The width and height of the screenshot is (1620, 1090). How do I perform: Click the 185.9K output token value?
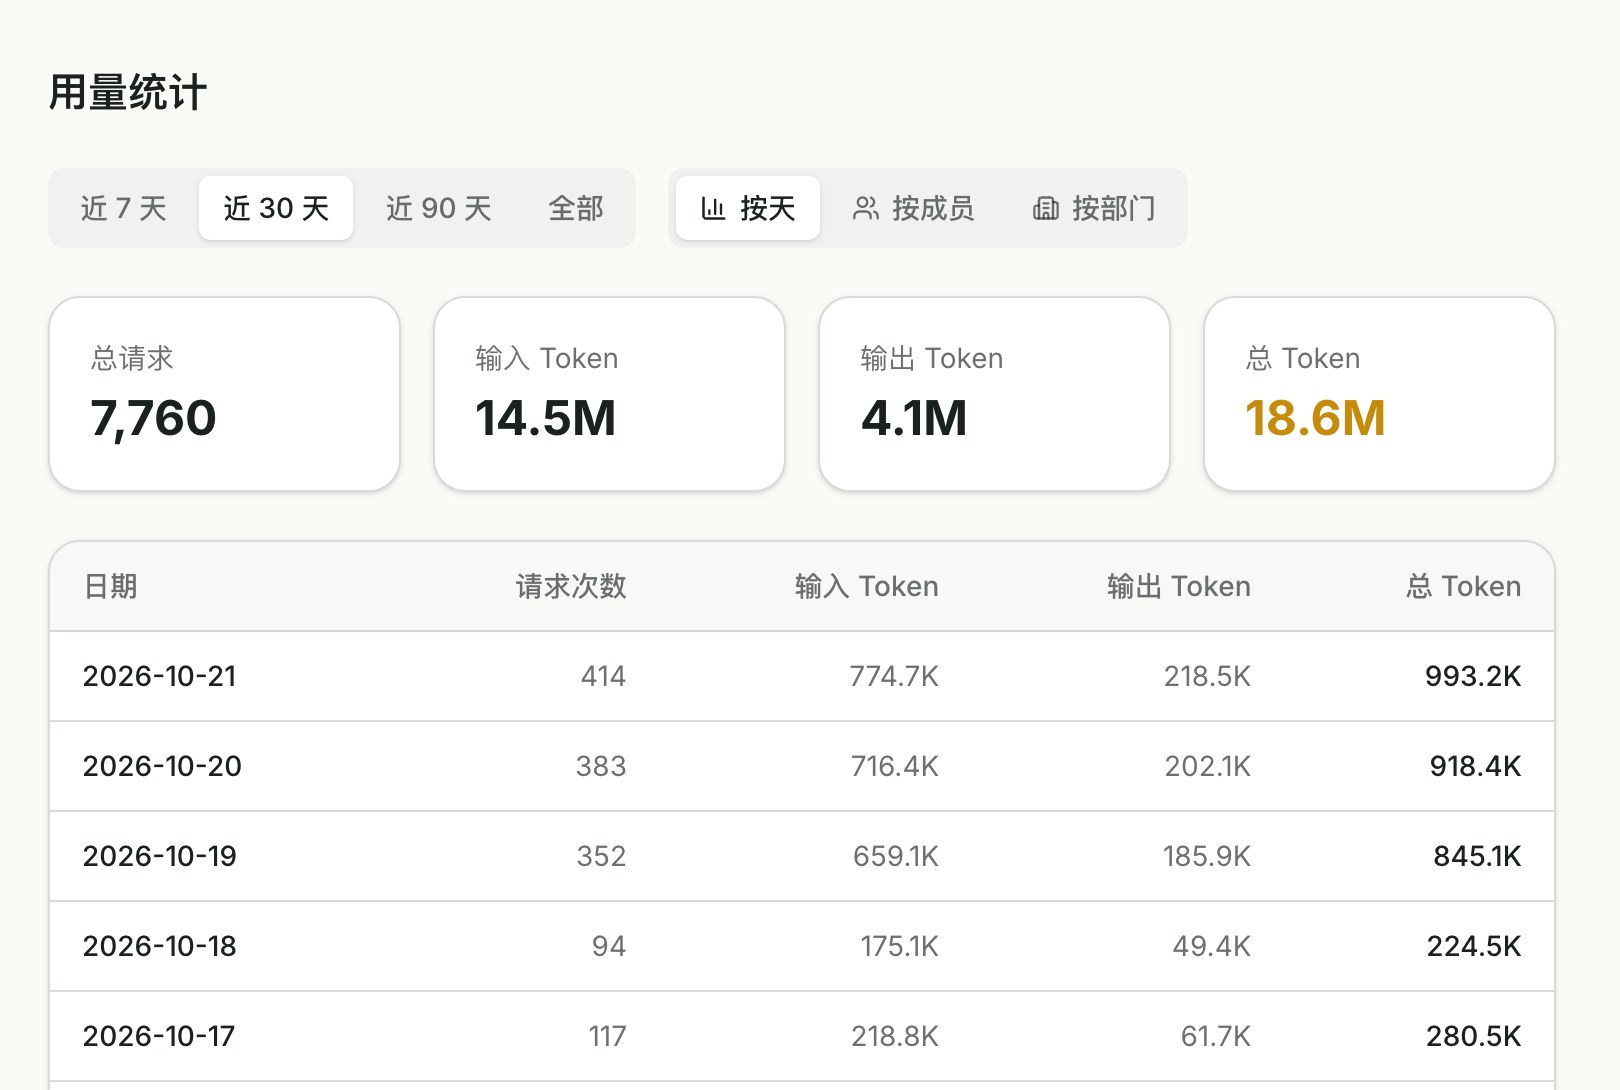1207,856
